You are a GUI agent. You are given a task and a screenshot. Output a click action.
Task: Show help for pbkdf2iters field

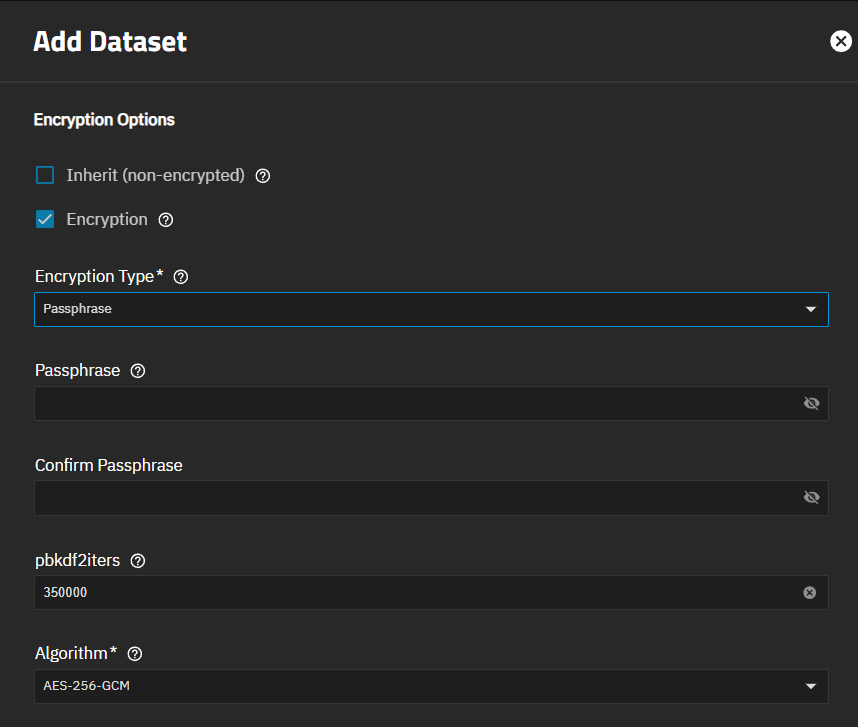tap(138, 561)
